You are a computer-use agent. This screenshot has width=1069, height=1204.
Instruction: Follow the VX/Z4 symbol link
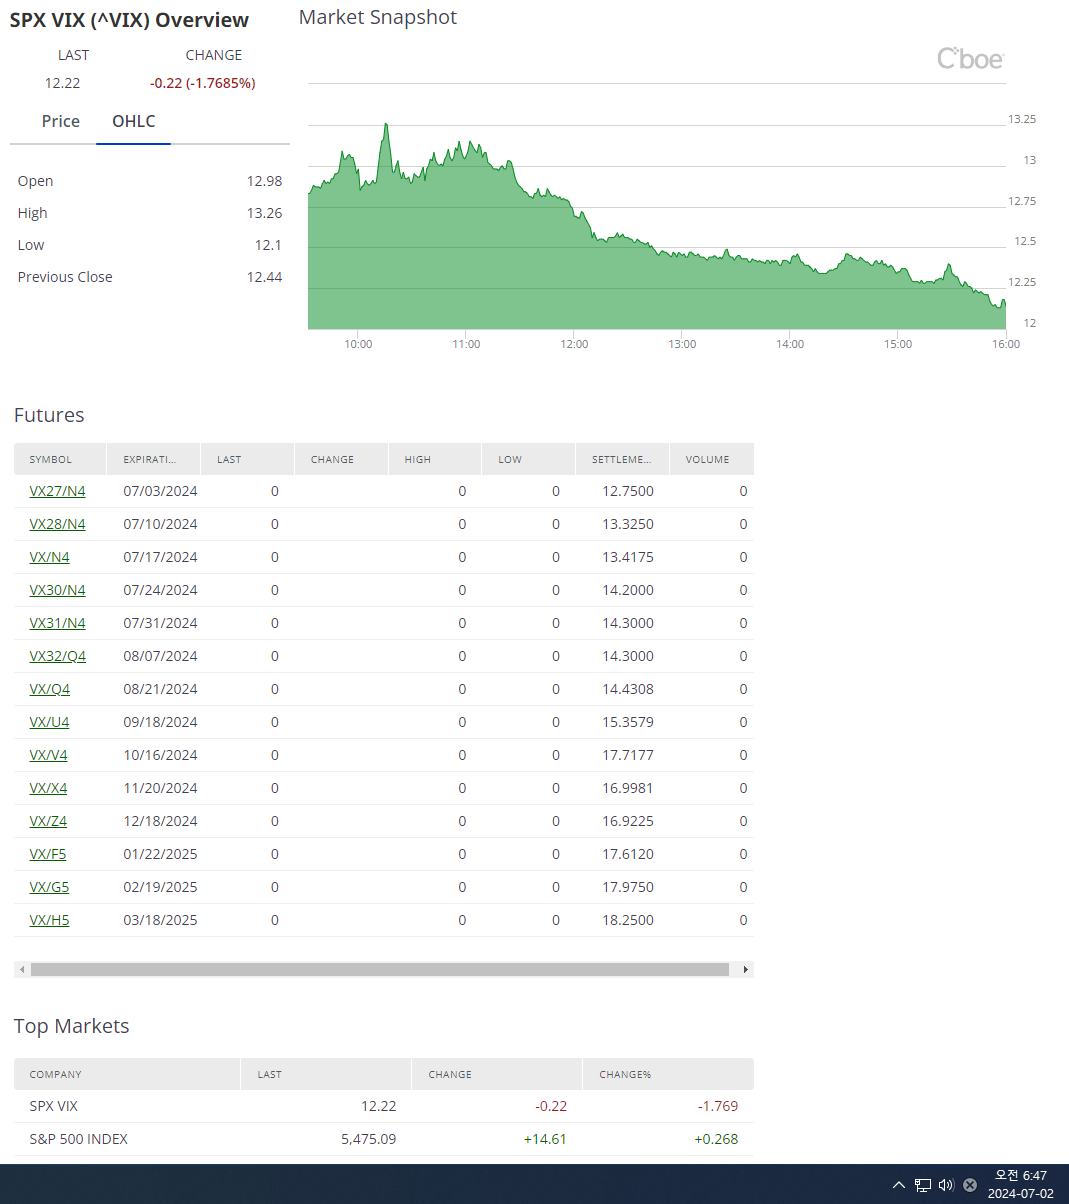click(x=48, y=821)
